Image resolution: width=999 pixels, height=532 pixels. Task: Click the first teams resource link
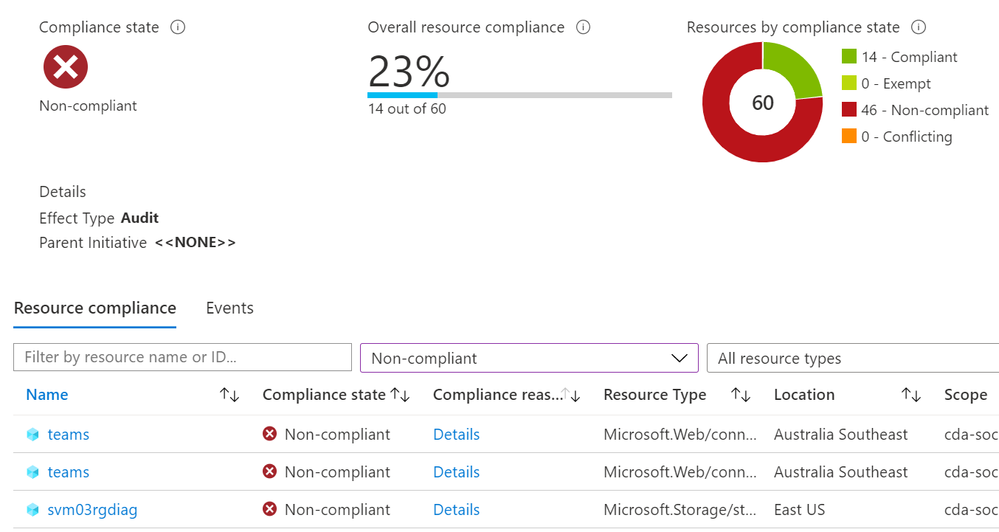[x=68, y=435]
